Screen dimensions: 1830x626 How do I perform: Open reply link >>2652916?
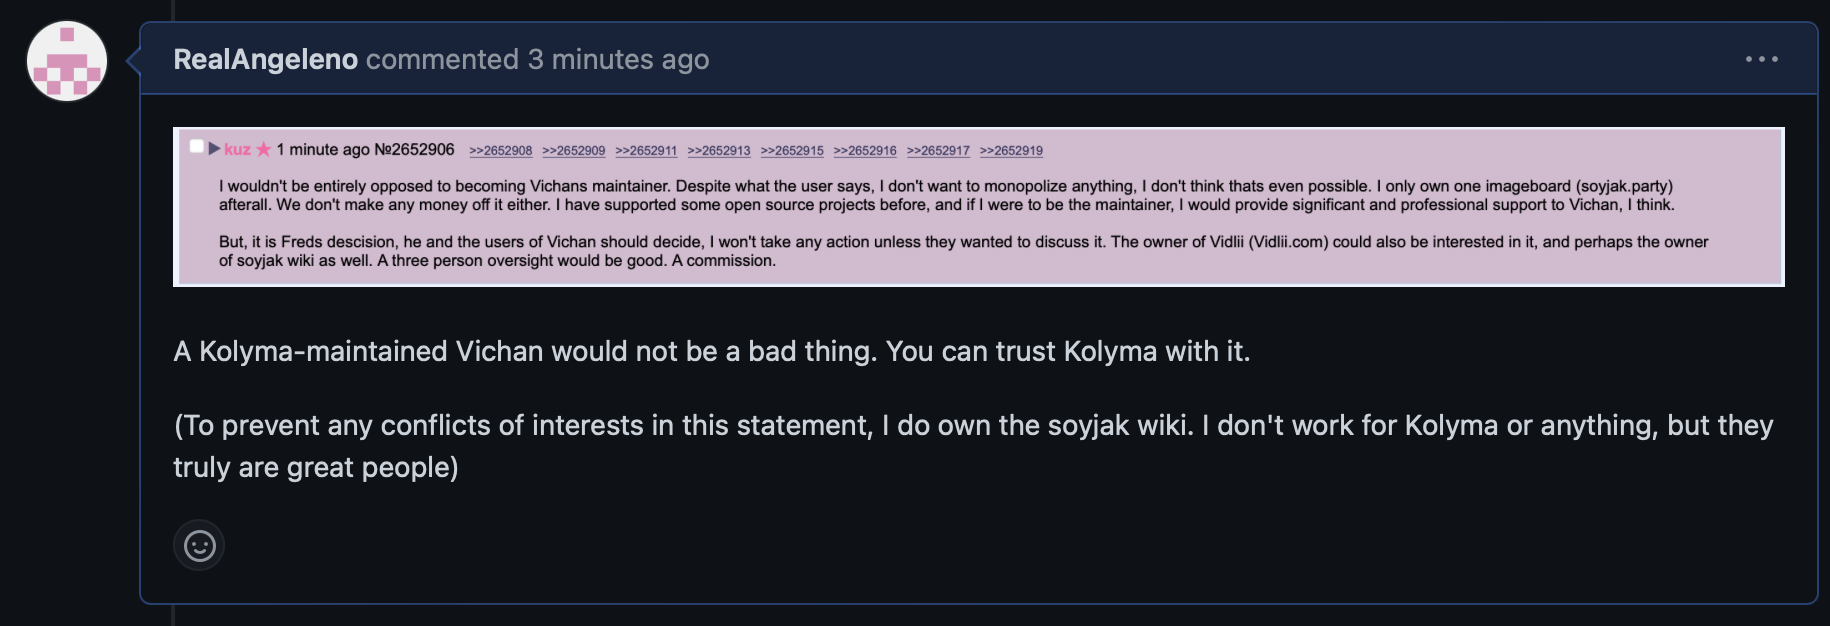coord(865,151)
